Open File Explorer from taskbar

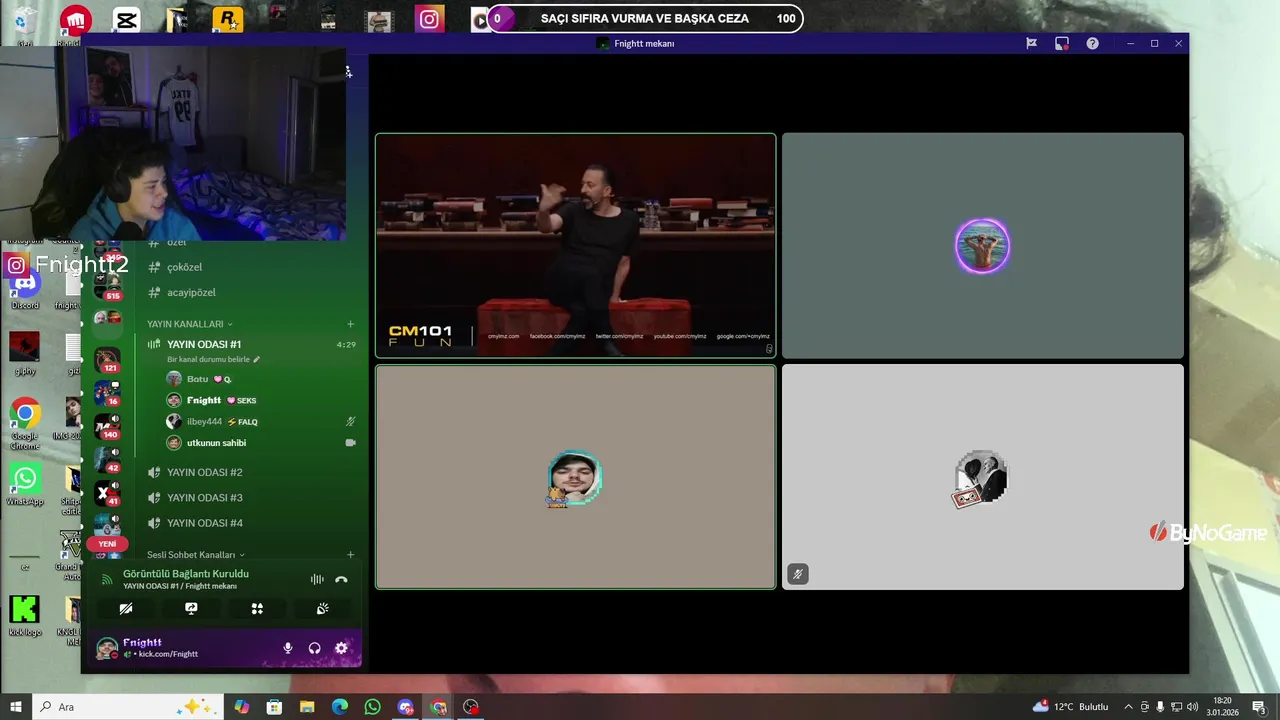tap(307, 707)
